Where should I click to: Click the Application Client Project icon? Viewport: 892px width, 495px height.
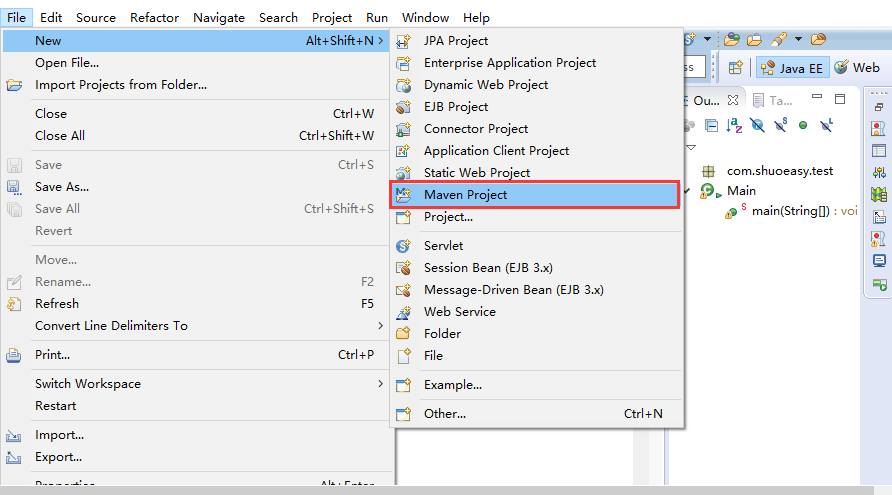pos(403,151)
